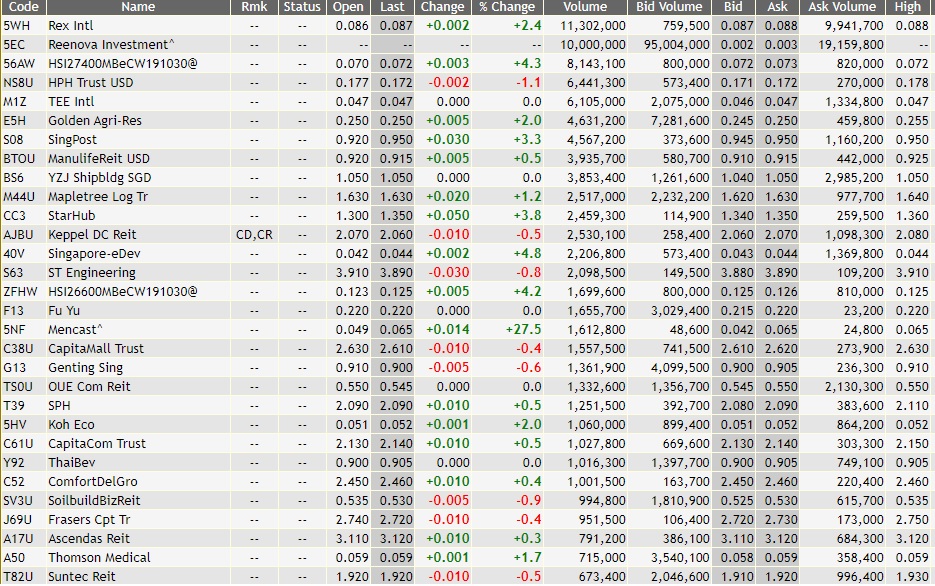
Task: Click Golden Agri-Res bid volume 7,281,600
Action: 680,120
